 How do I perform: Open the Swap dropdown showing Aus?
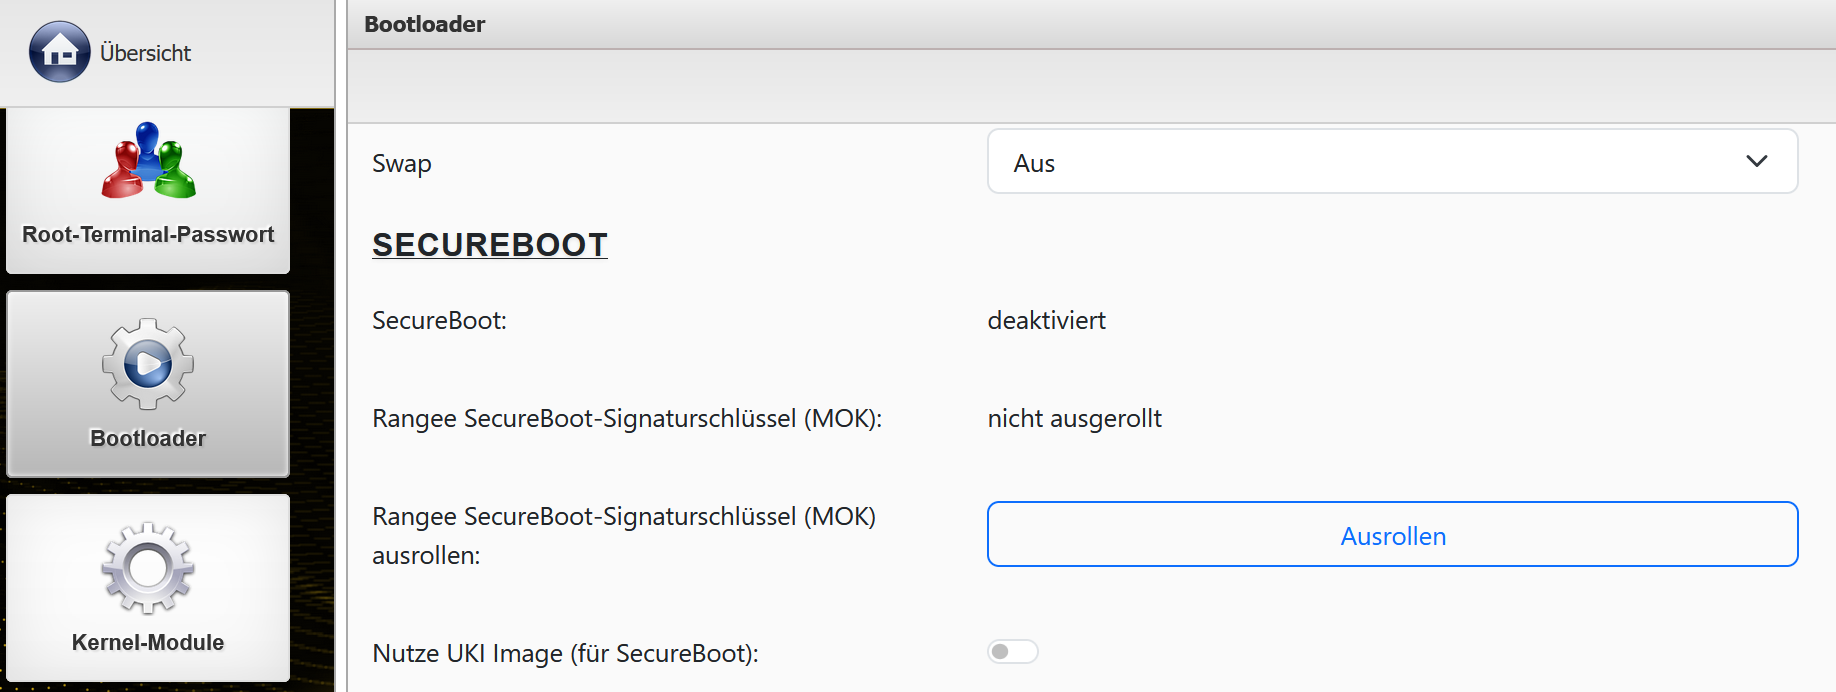[1392, 162]
